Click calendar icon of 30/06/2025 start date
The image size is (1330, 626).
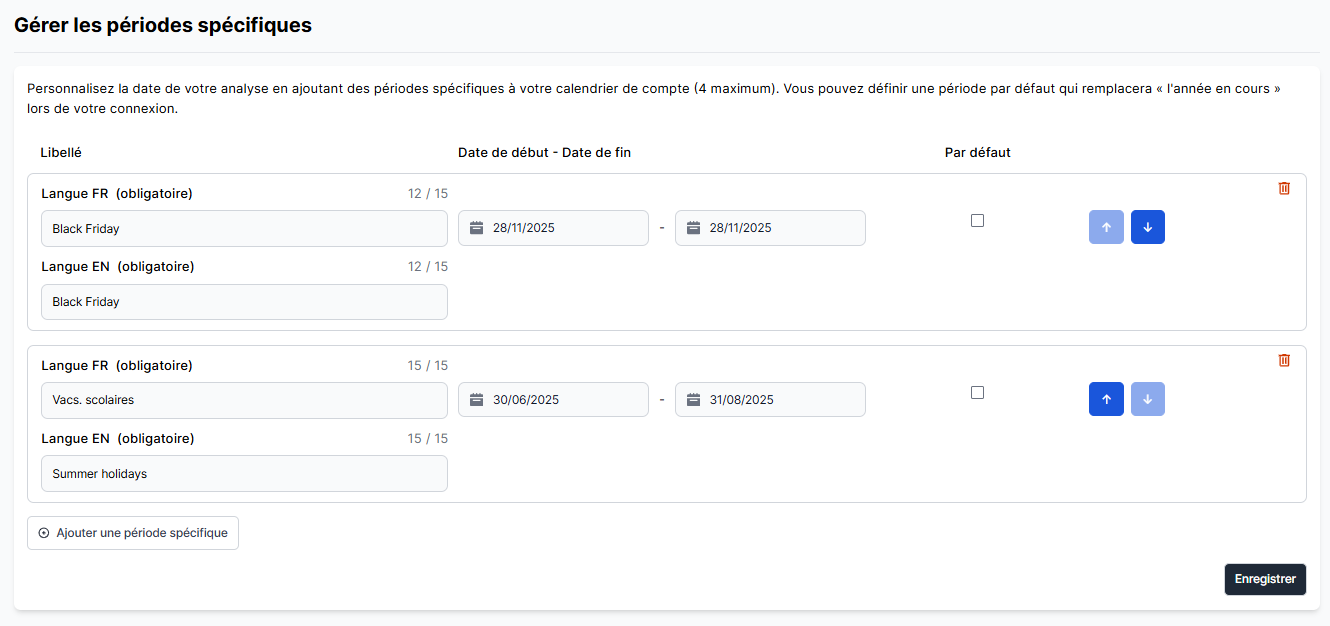pyautogui.click(x=477, y=400)
